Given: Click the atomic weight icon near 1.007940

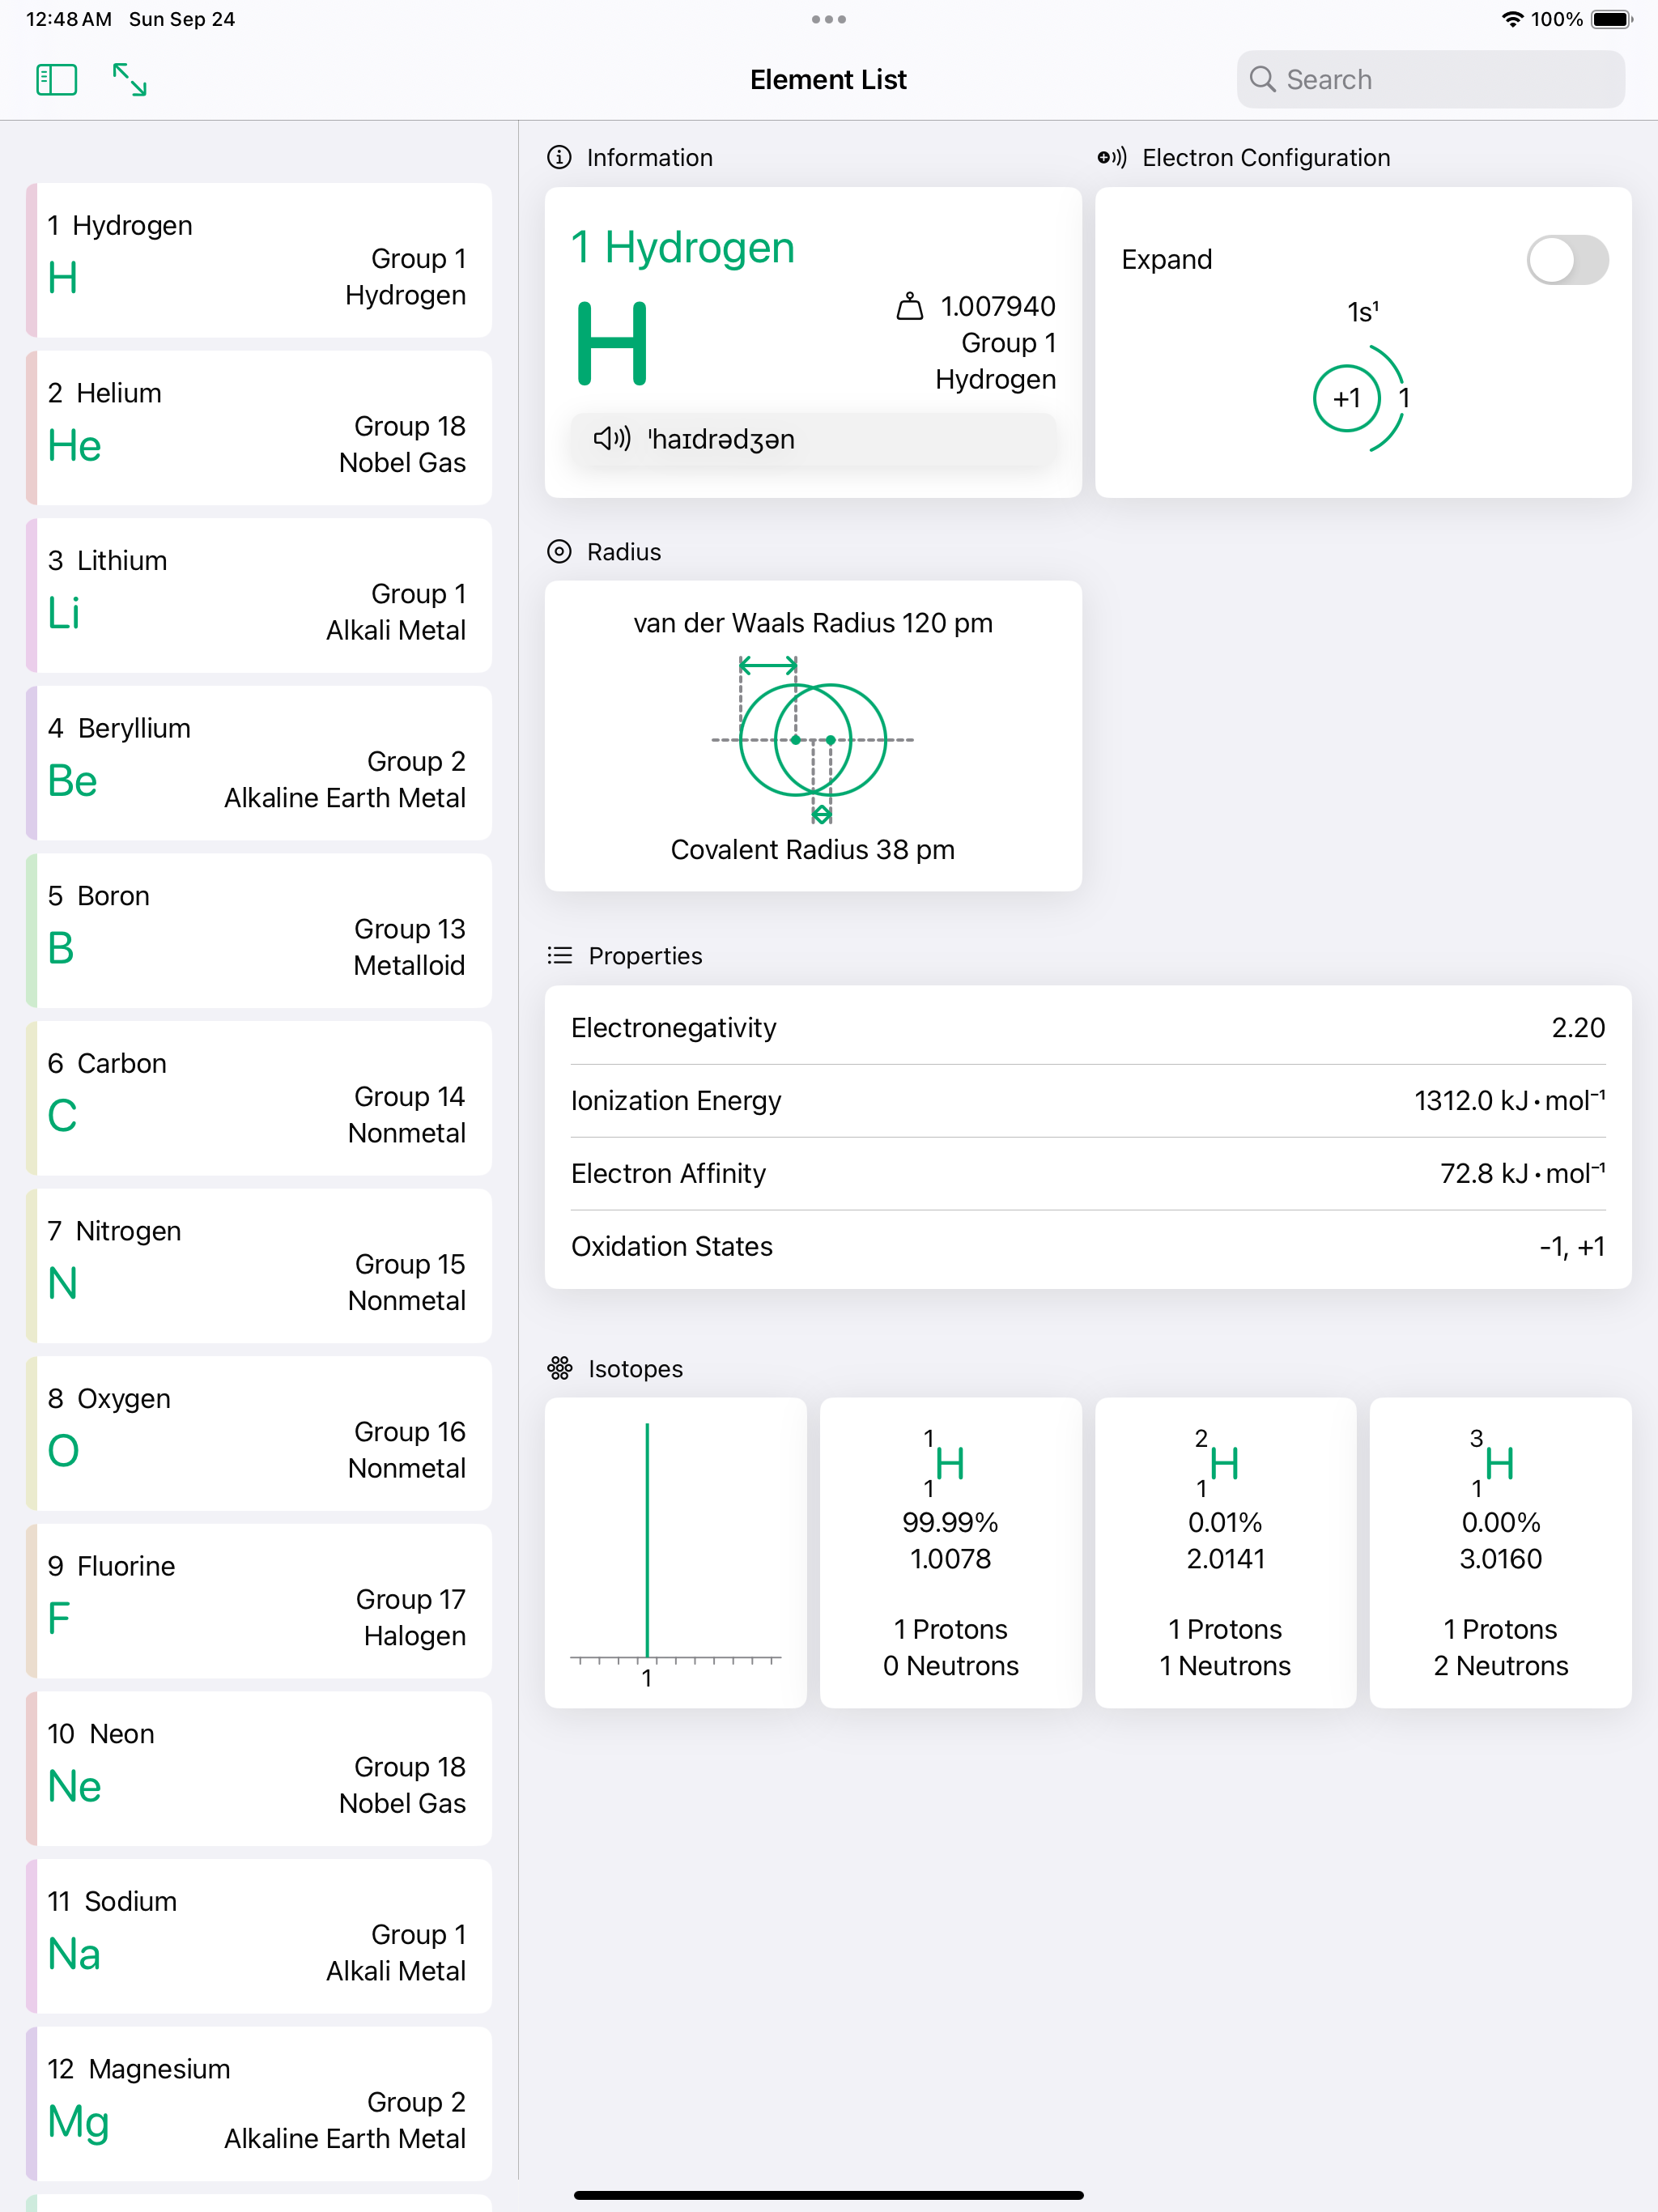Looking at the screenshot, I should pos(910,306).
